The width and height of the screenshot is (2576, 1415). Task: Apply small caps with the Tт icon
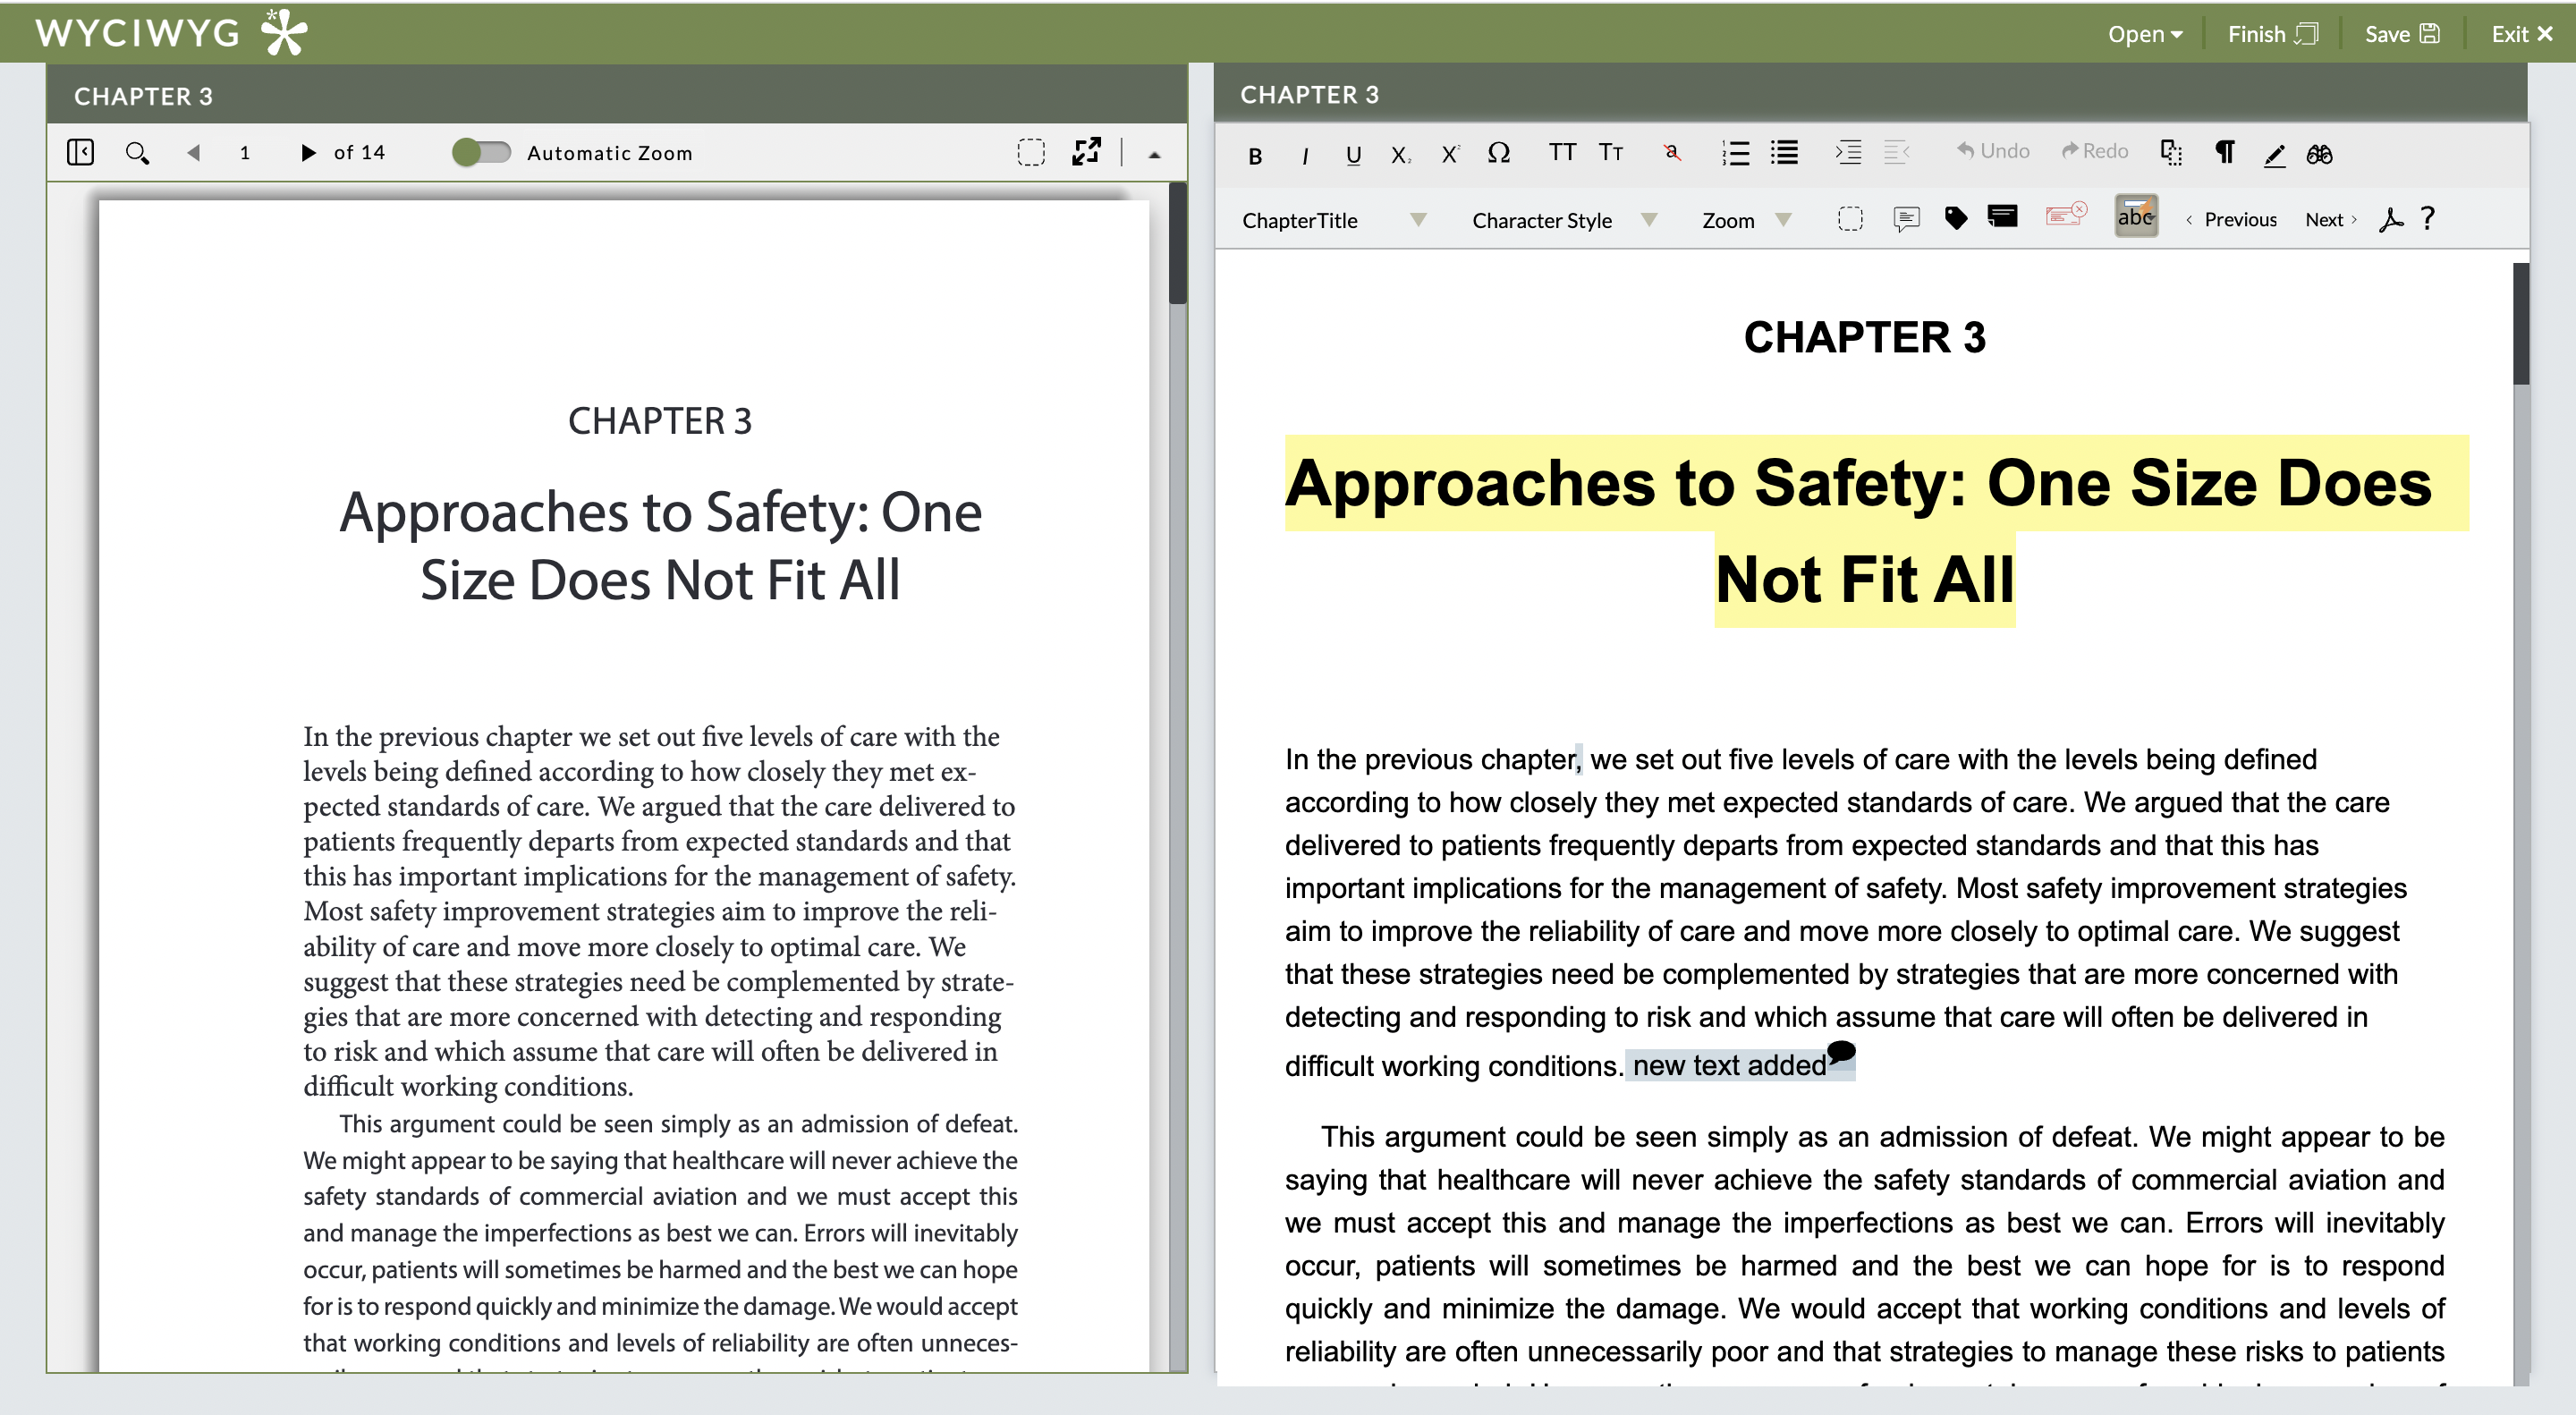[1610, 152]
